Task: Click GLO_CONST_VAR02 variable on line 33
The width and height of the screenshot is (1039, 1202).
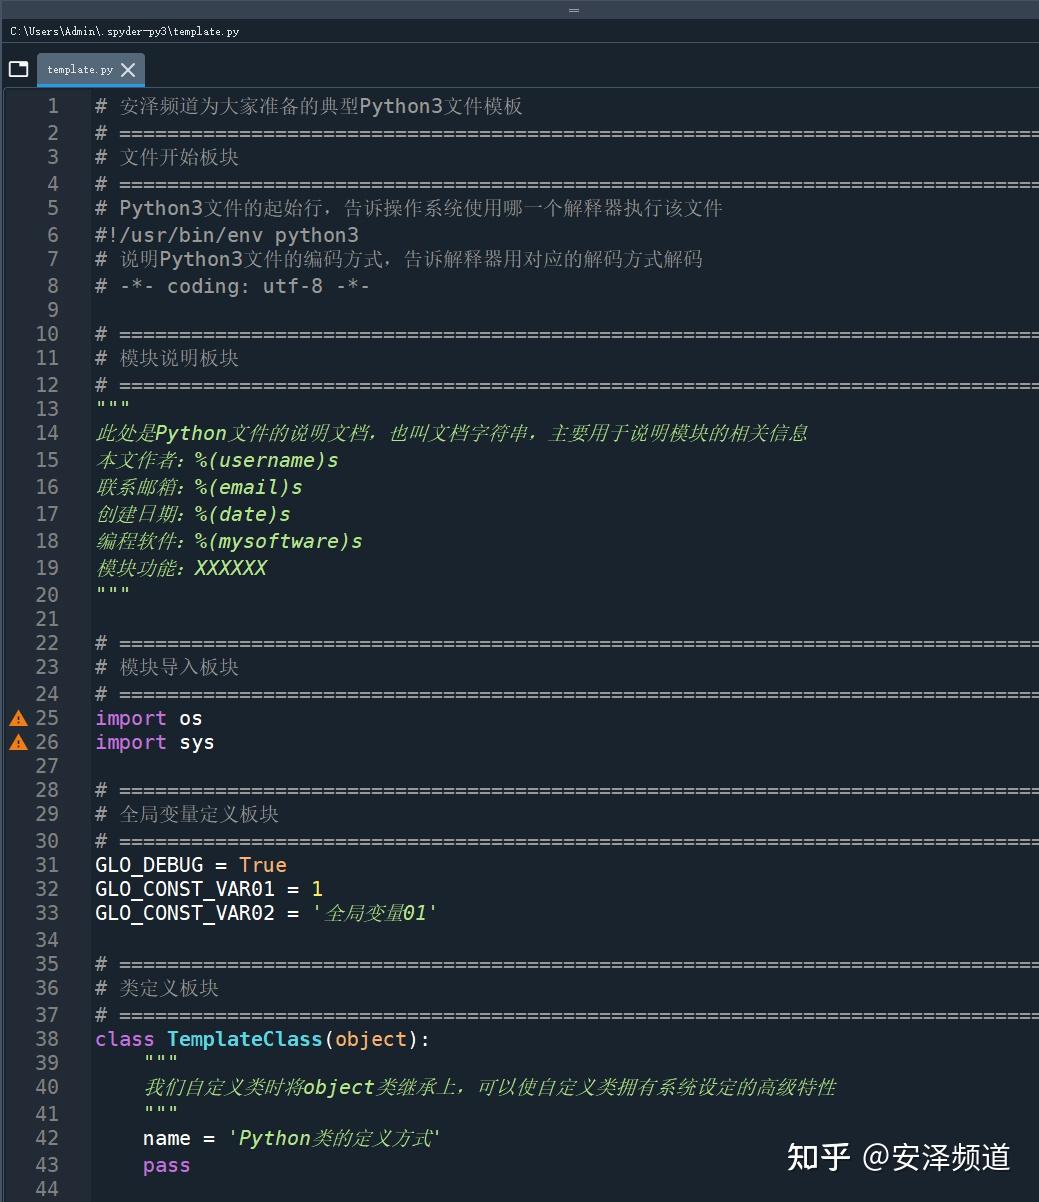Action: [x=185, y=913]
